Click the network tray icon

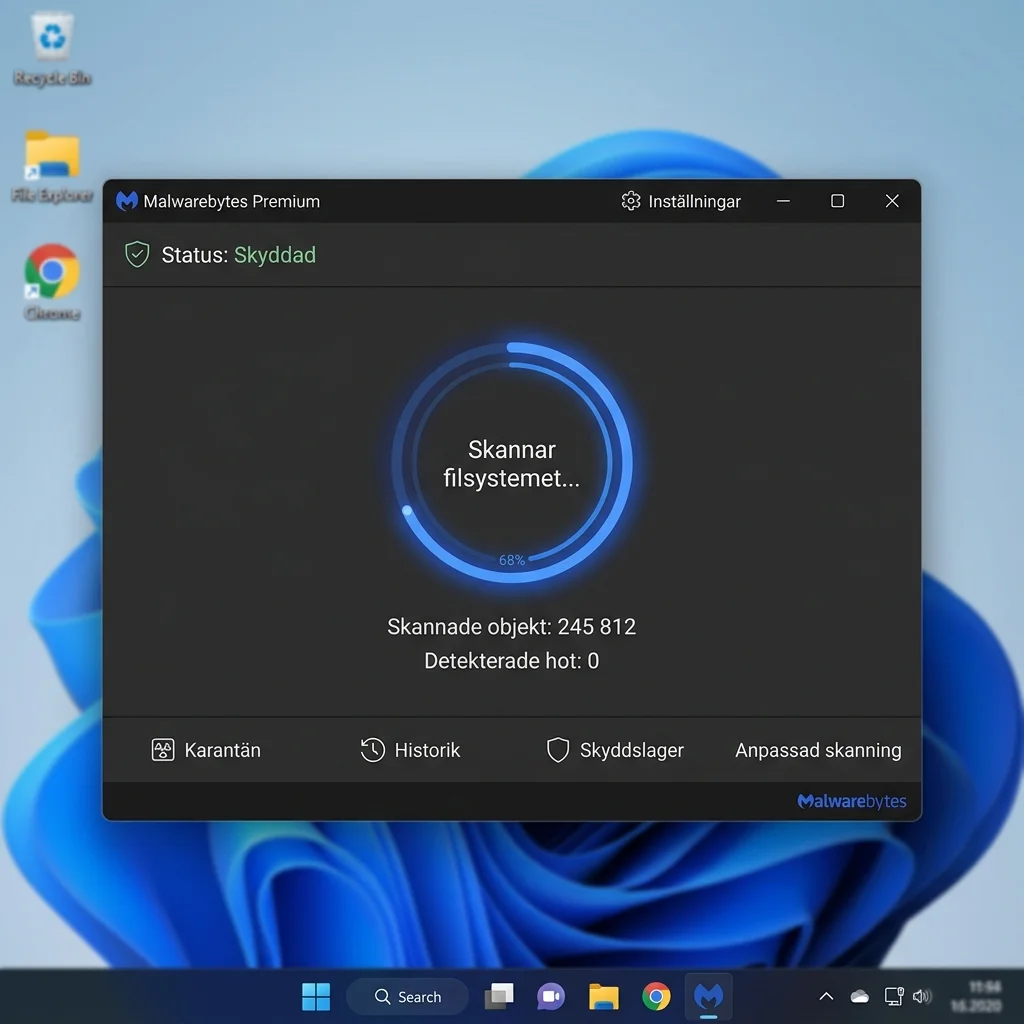pos(893,997)
